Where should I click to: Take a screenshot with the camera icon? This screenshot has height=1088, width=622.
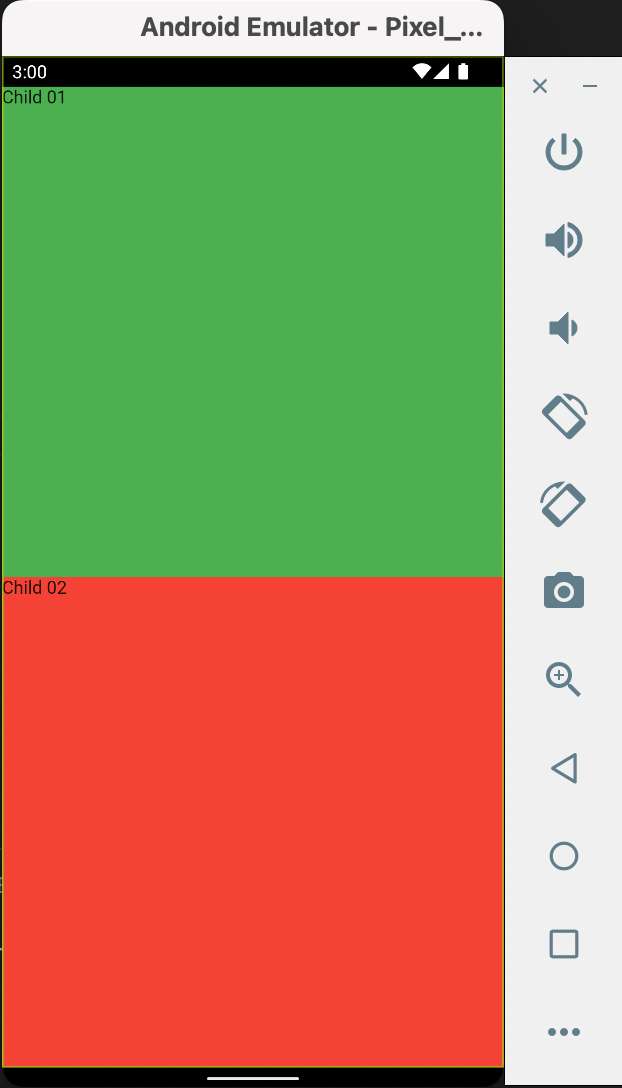[564, 591]
